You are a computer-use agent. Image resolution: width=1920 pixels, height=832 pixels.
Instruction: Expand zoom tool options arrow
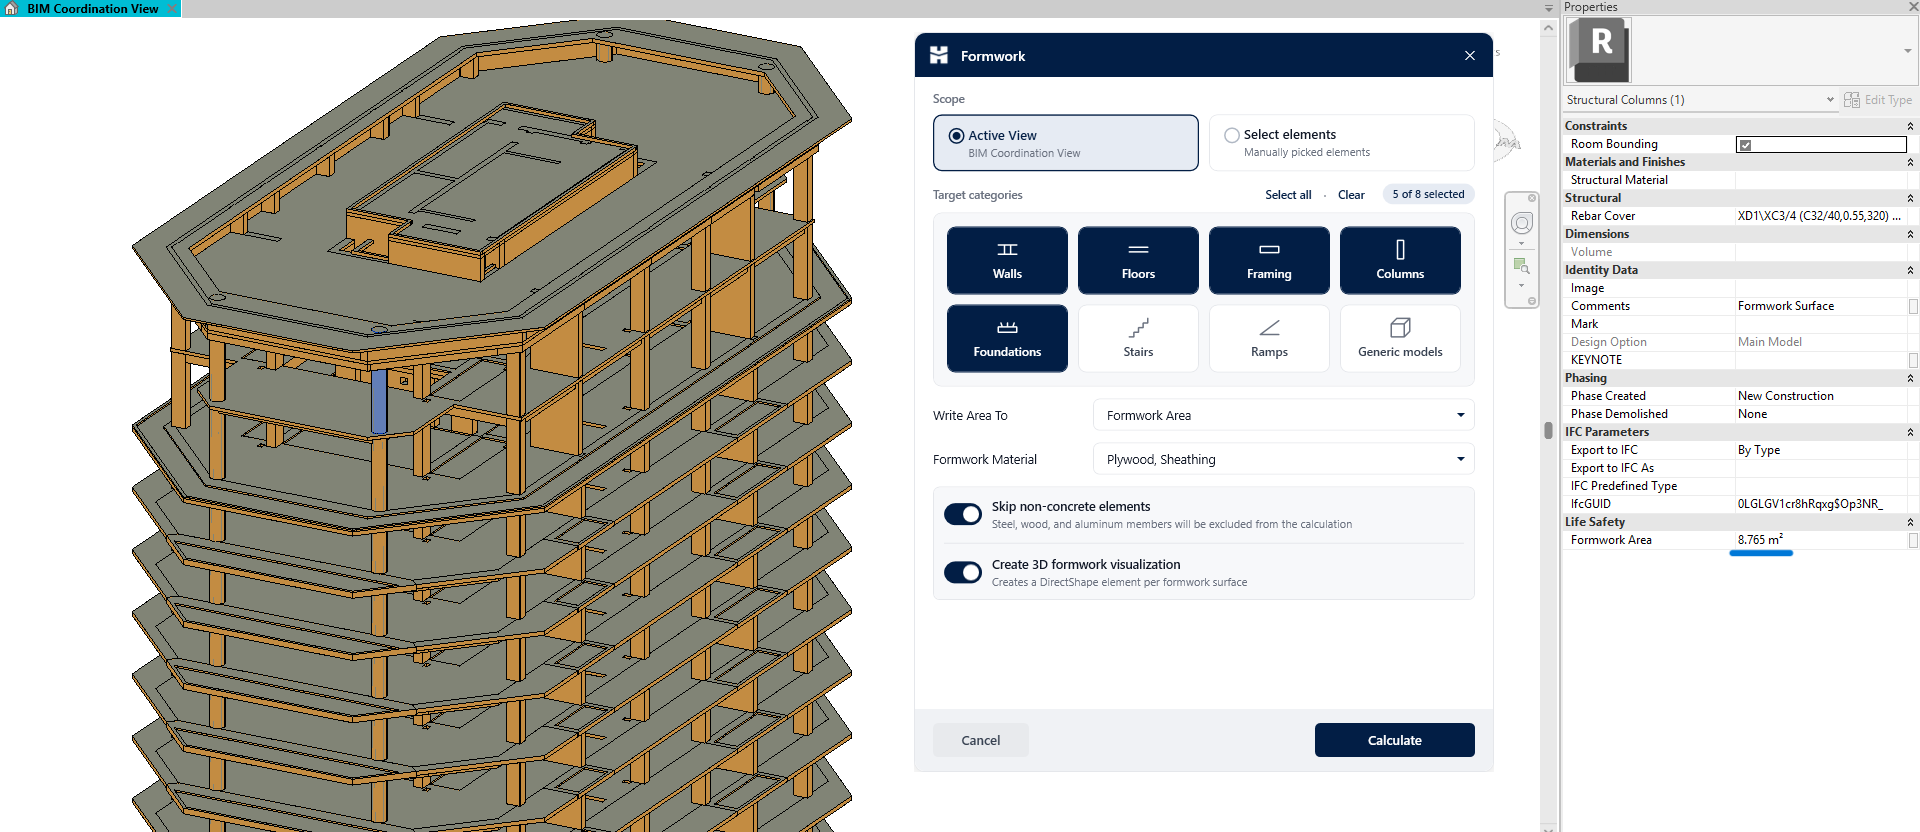pos(1522,286)
